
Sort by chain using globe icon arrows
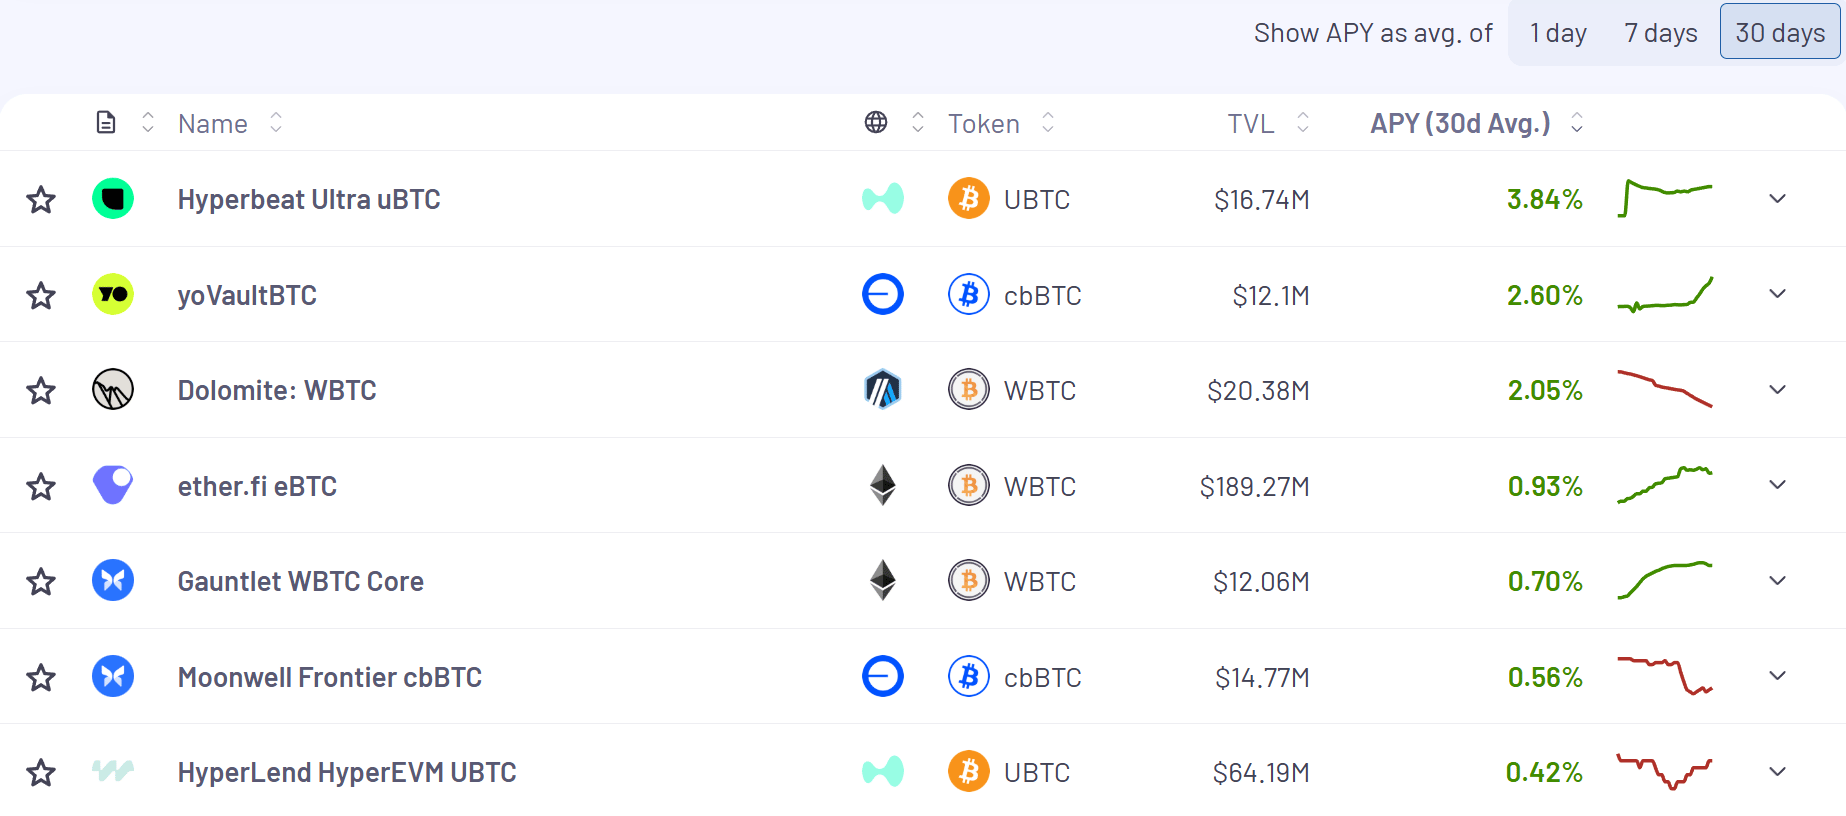click(x=918, y=123)
